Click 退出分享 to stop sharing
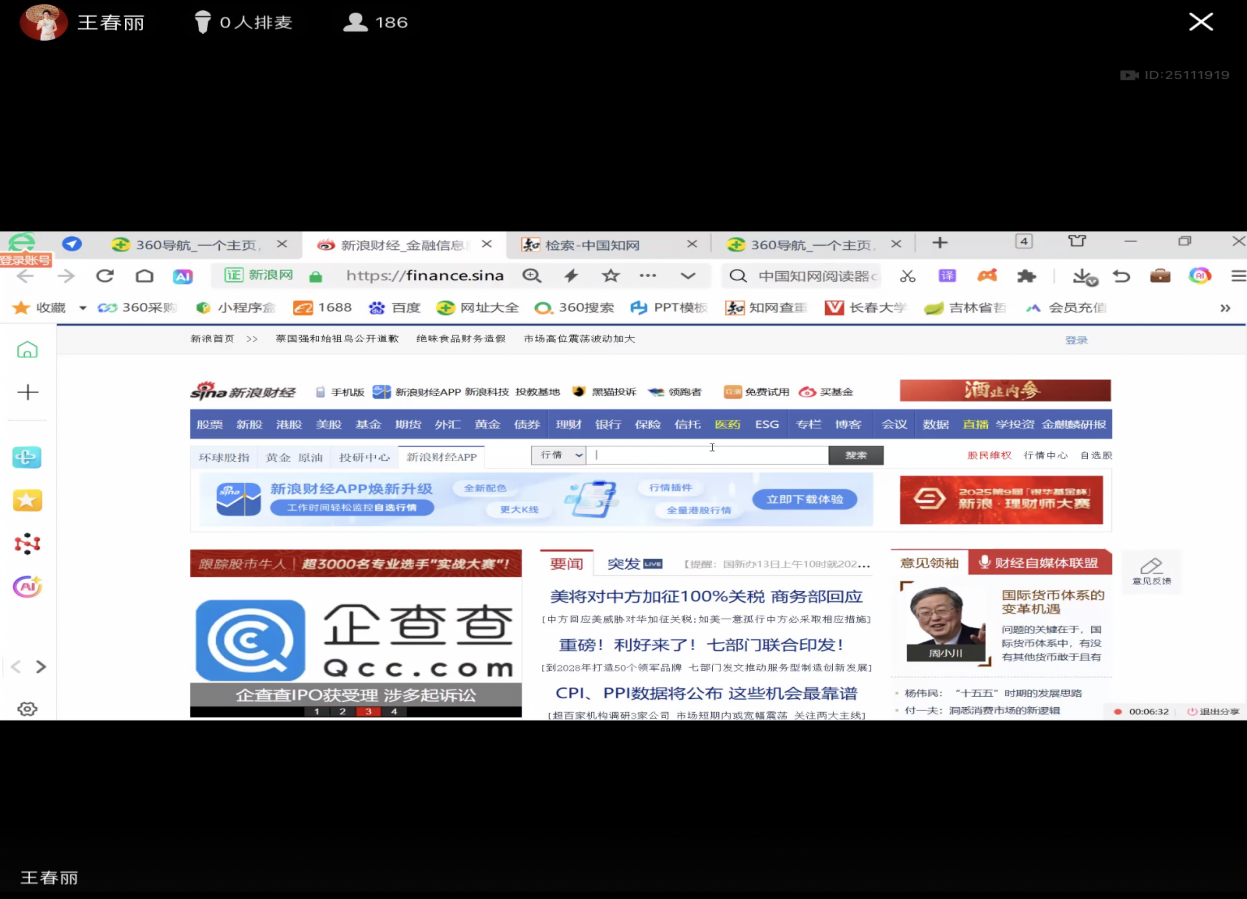 click(x=1213, y=711)
